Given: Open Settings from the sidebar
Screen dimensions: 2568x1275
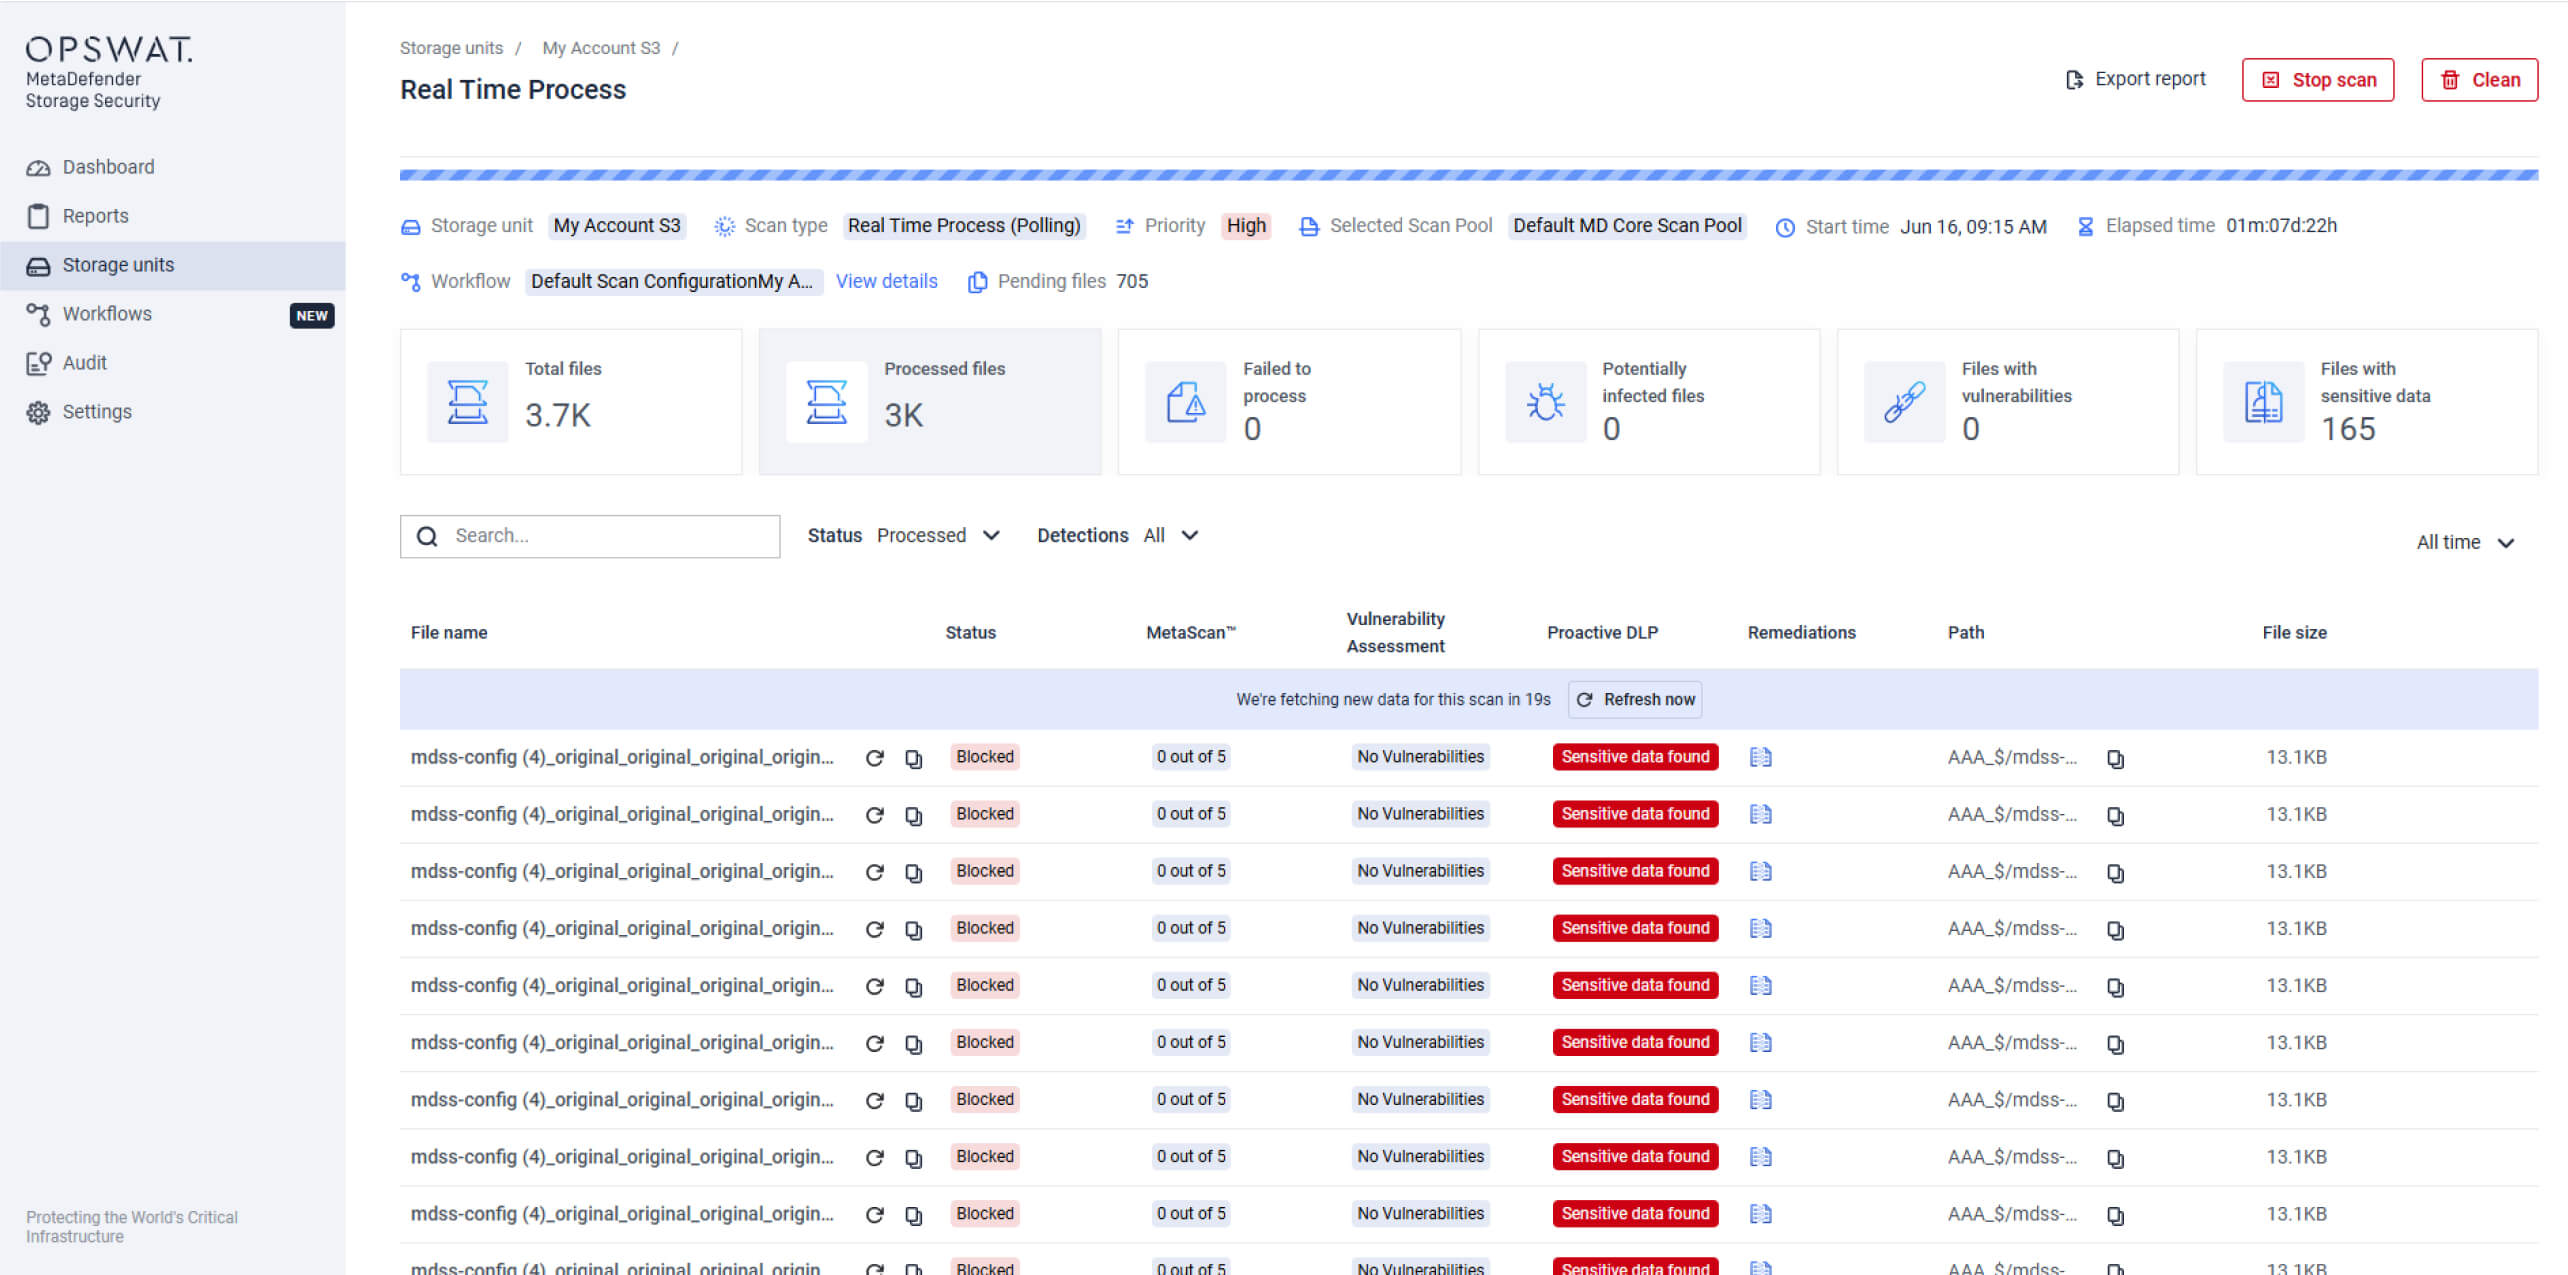Looking at the screenshot, I should coord(96,411).
